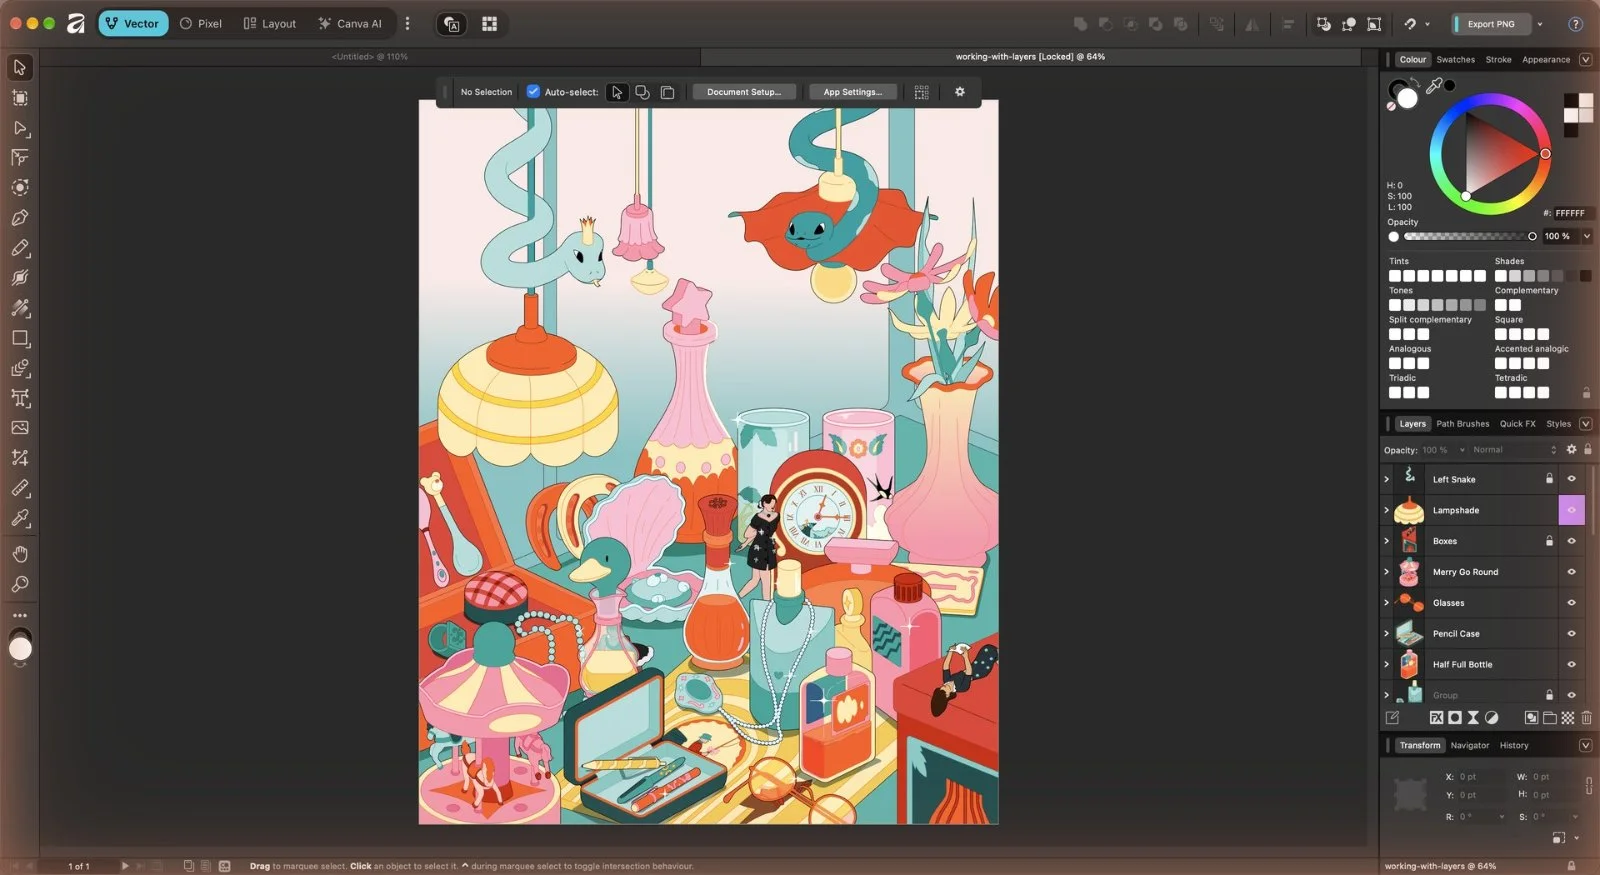Open the layer FX icon in Layers panel

[1436, 718]
